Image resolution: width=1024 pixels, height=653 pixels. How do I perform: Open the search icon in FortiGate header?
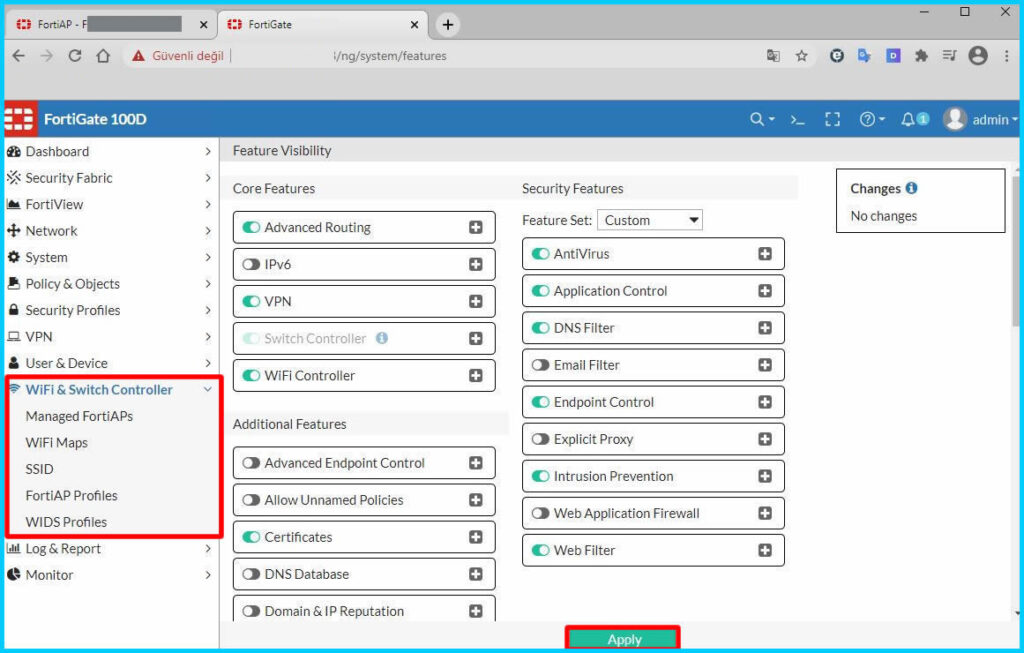coord(757,119)
